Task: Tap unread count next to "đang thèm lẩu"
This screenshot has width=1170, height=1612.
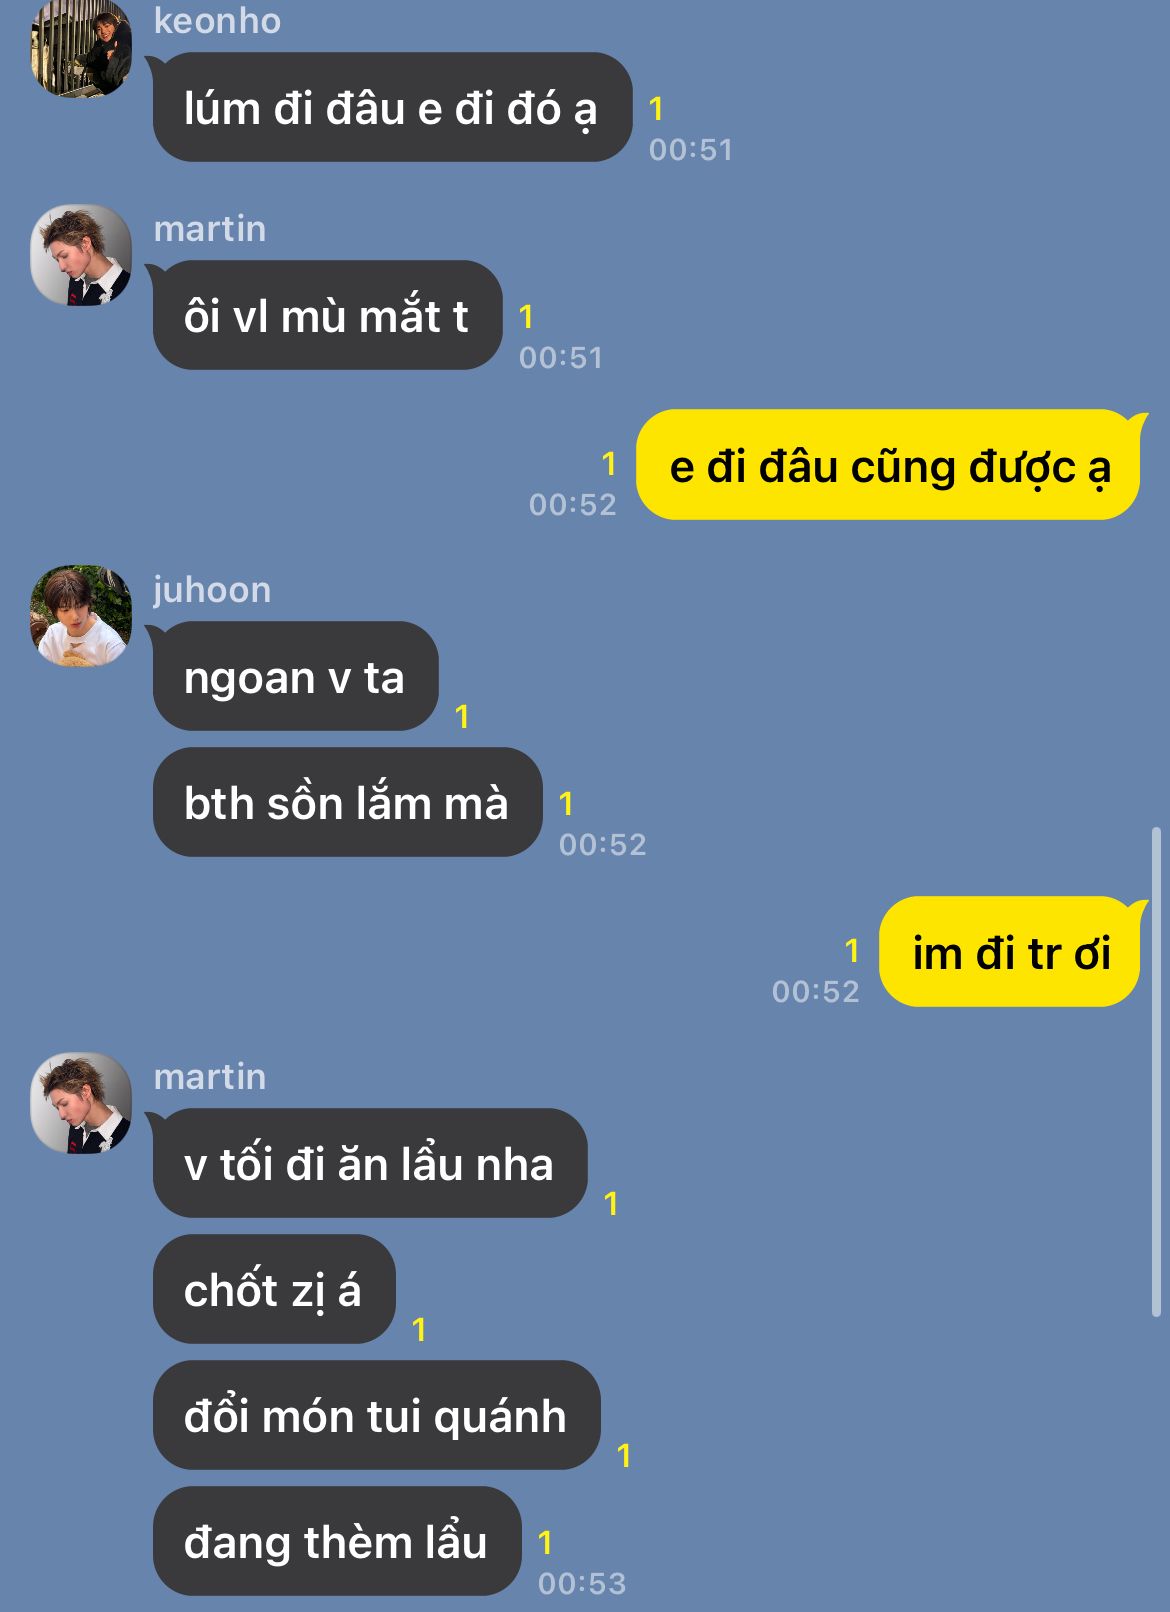Action: click(x=545, y=1542)
